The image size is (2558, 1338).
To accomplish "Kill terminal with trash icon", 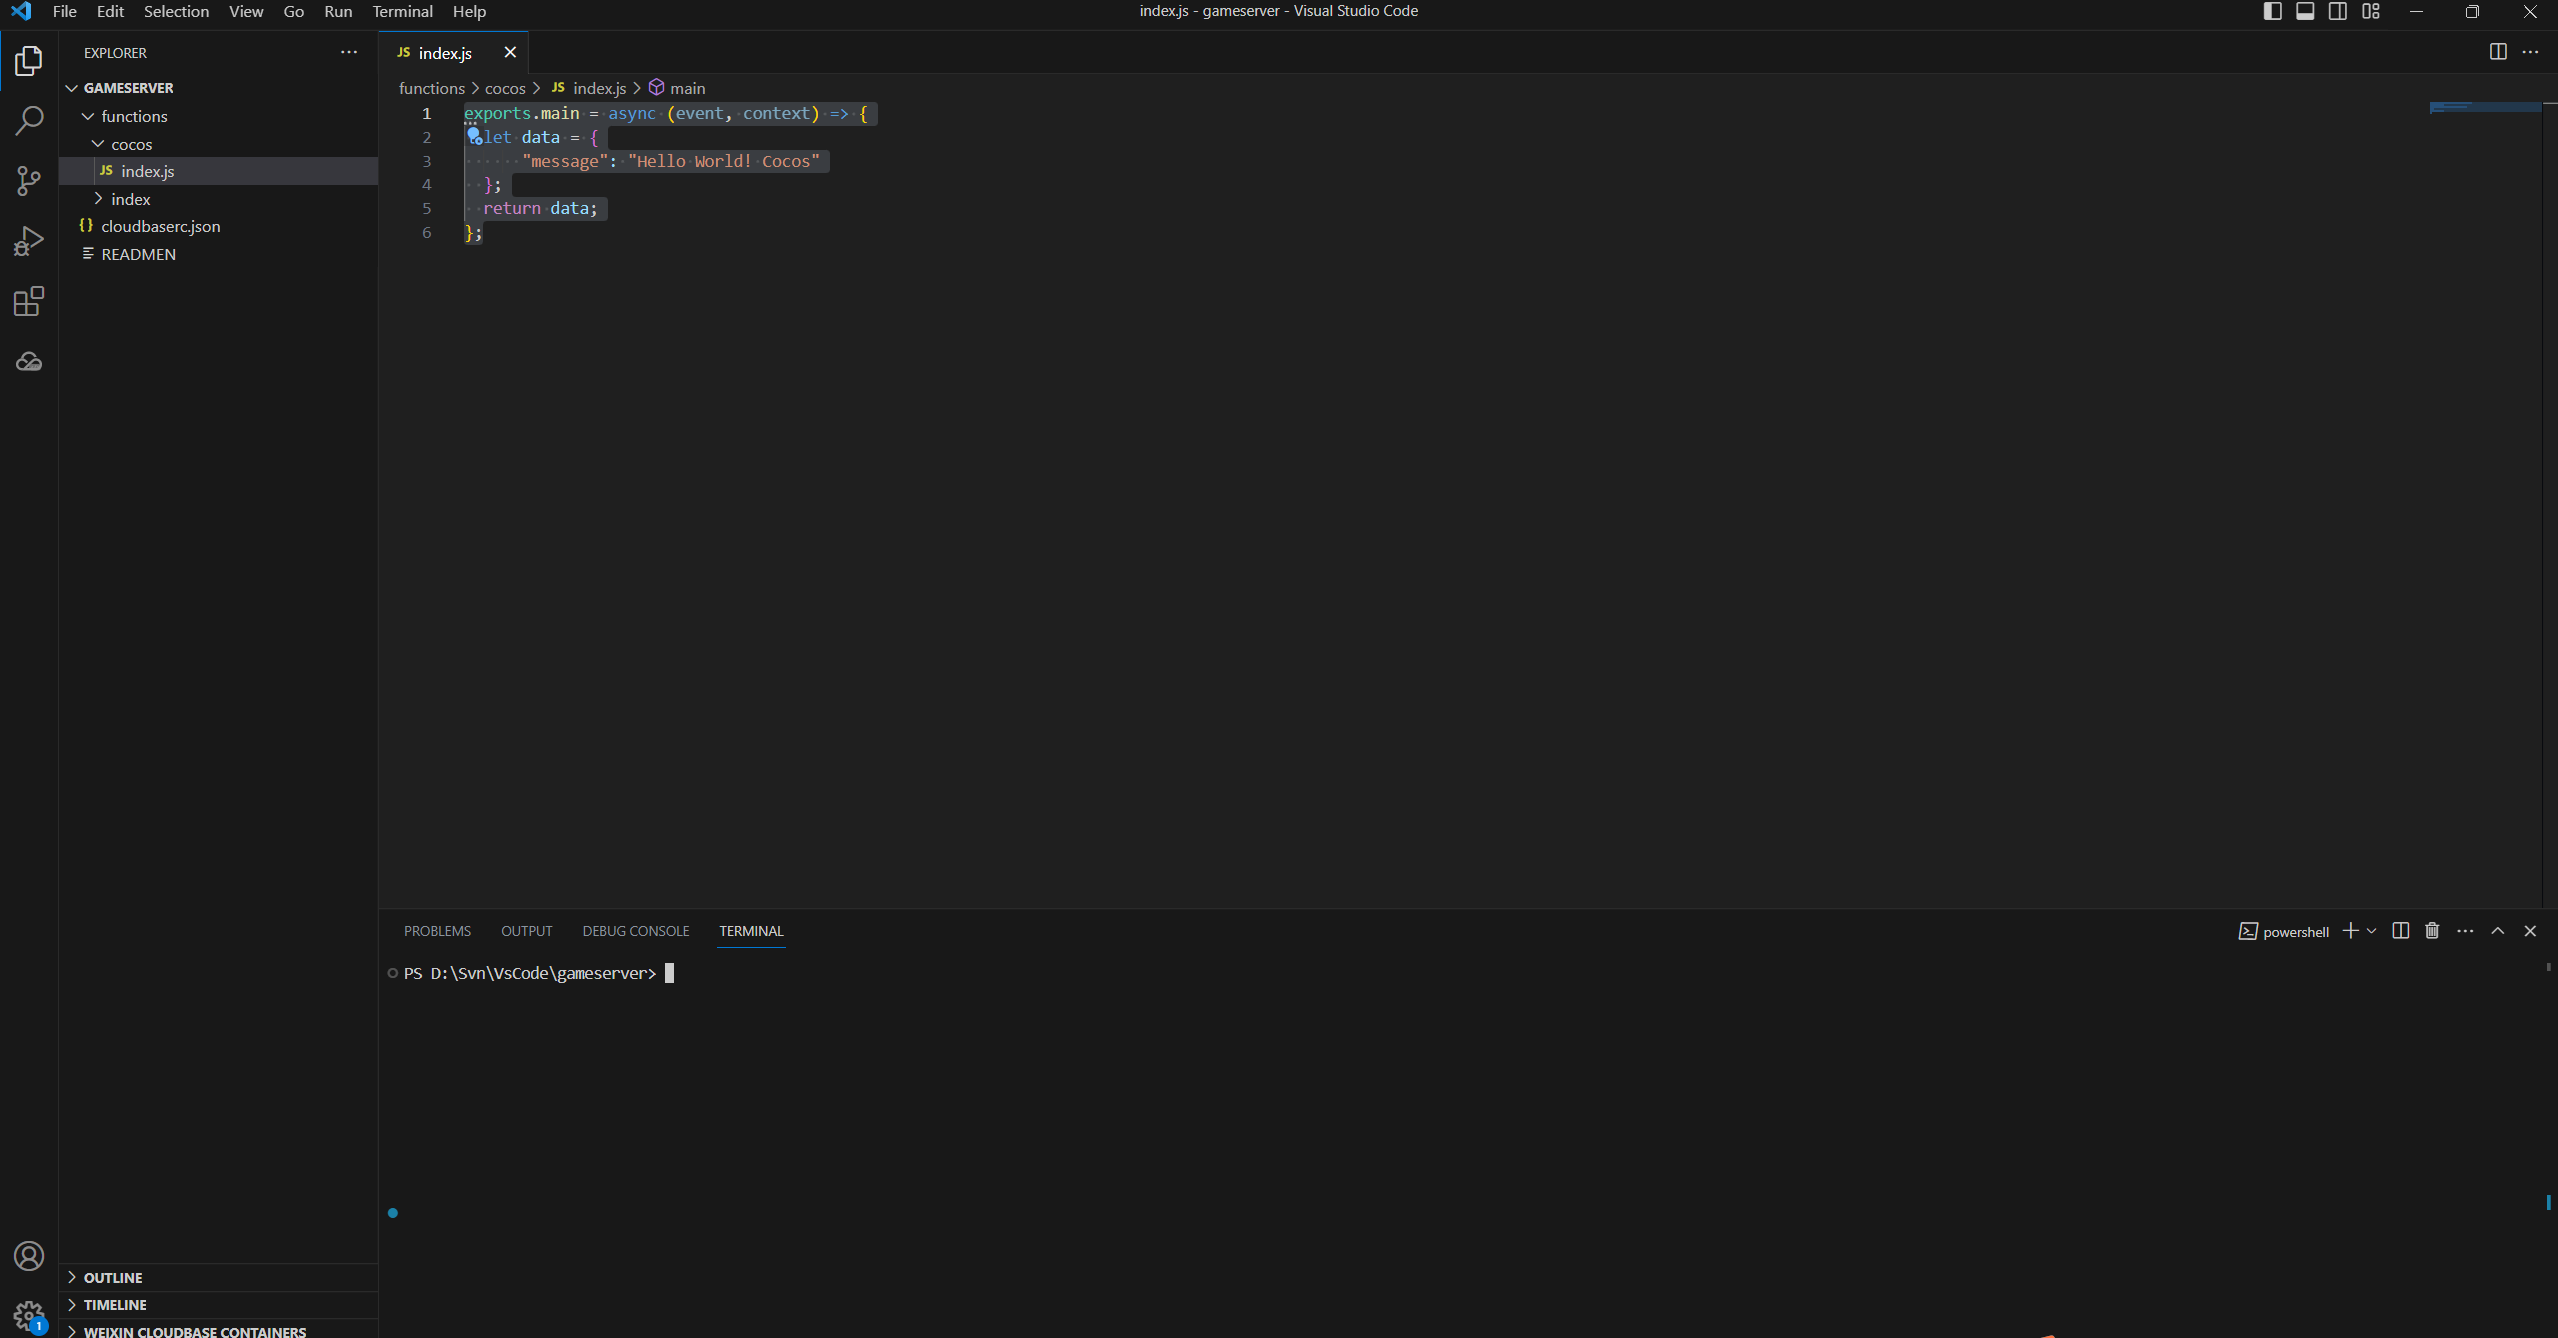I will [2432, 931].
